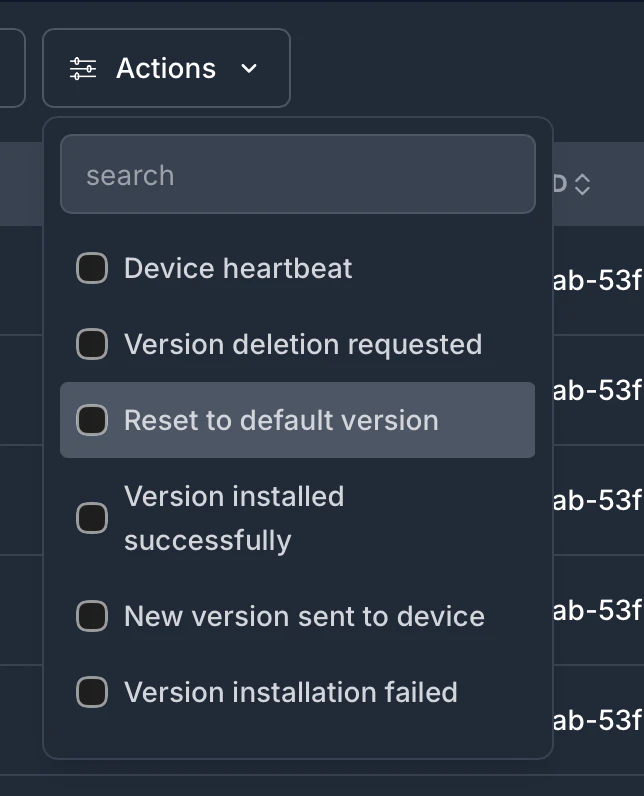The height and width of the screenshot is (796, 644).
Task: Enable the Reset to default version checkbox
Action: [92, 420]
